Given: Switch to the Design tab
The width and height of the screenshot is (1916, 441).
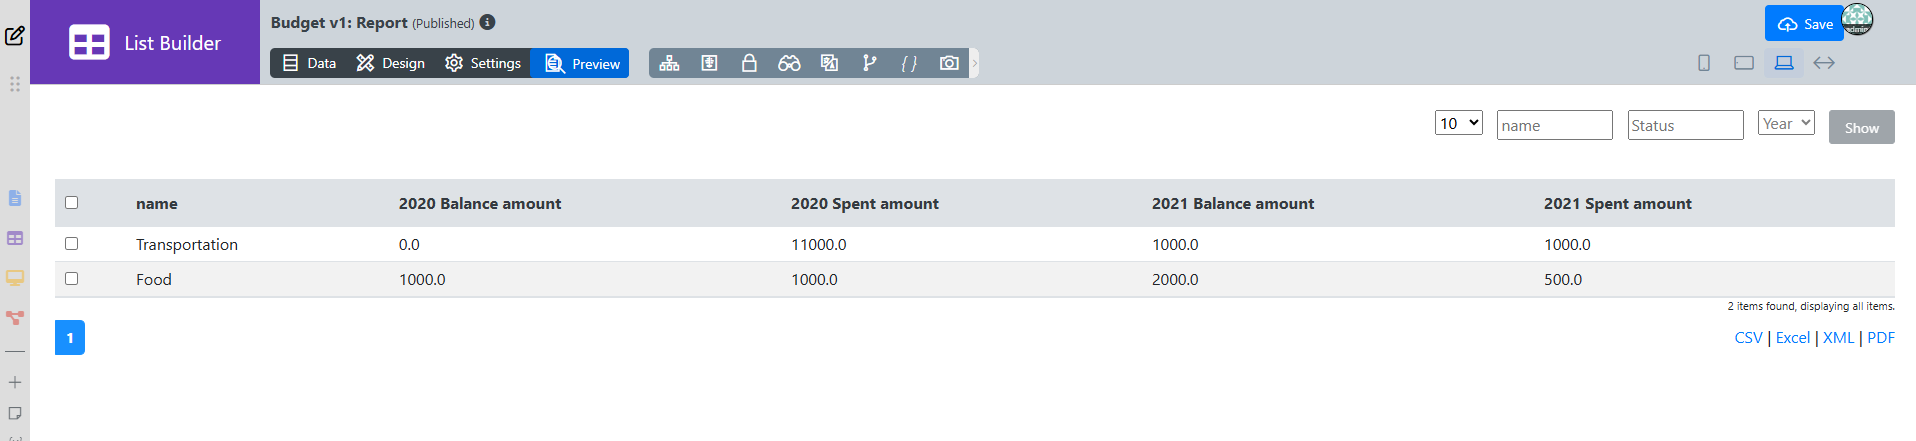Looking at the screenshot, I should tap(391, 63).
